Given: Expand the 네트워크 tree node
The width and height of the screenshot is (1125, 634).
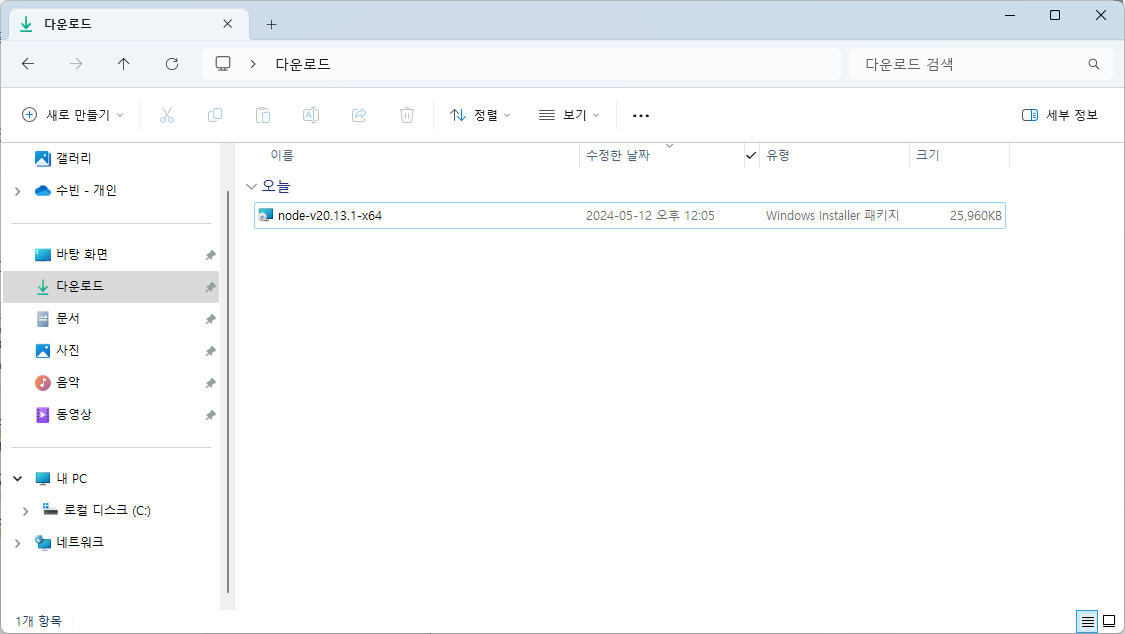Looking at the screenshot, I should coord(18,543).
